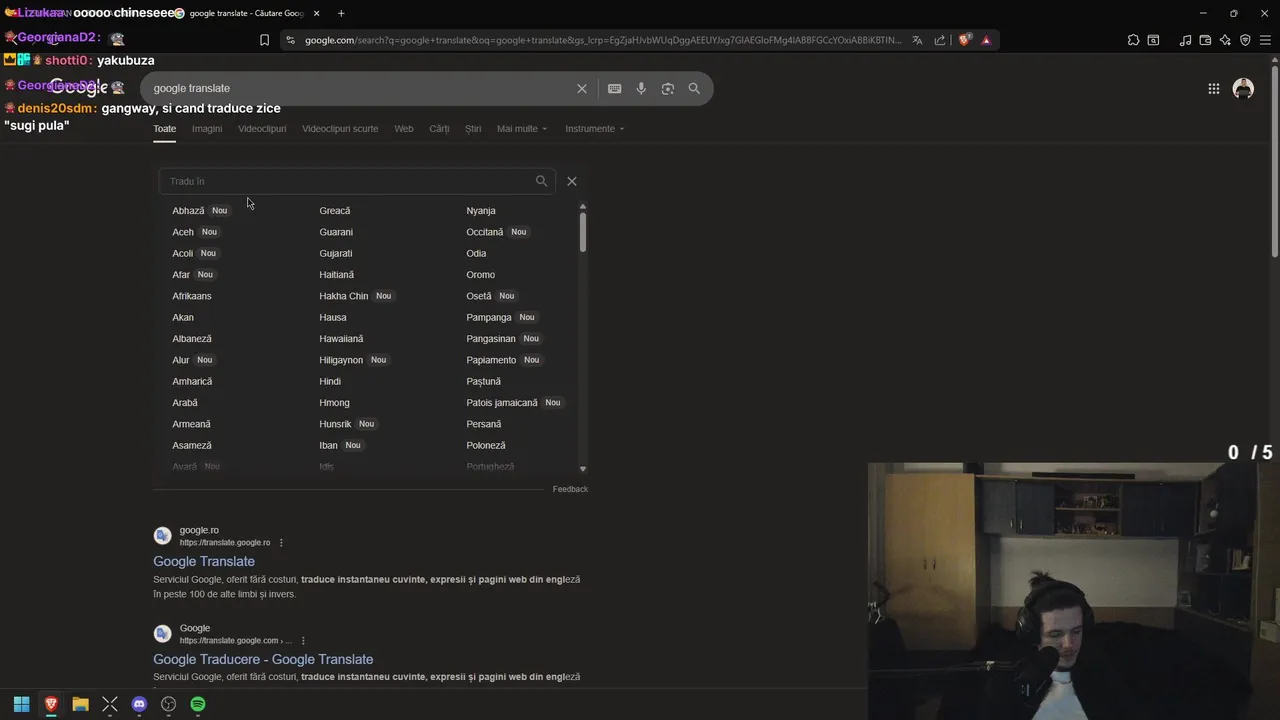Switch to the Videoclipuri tab

click(x=262, y=129)
